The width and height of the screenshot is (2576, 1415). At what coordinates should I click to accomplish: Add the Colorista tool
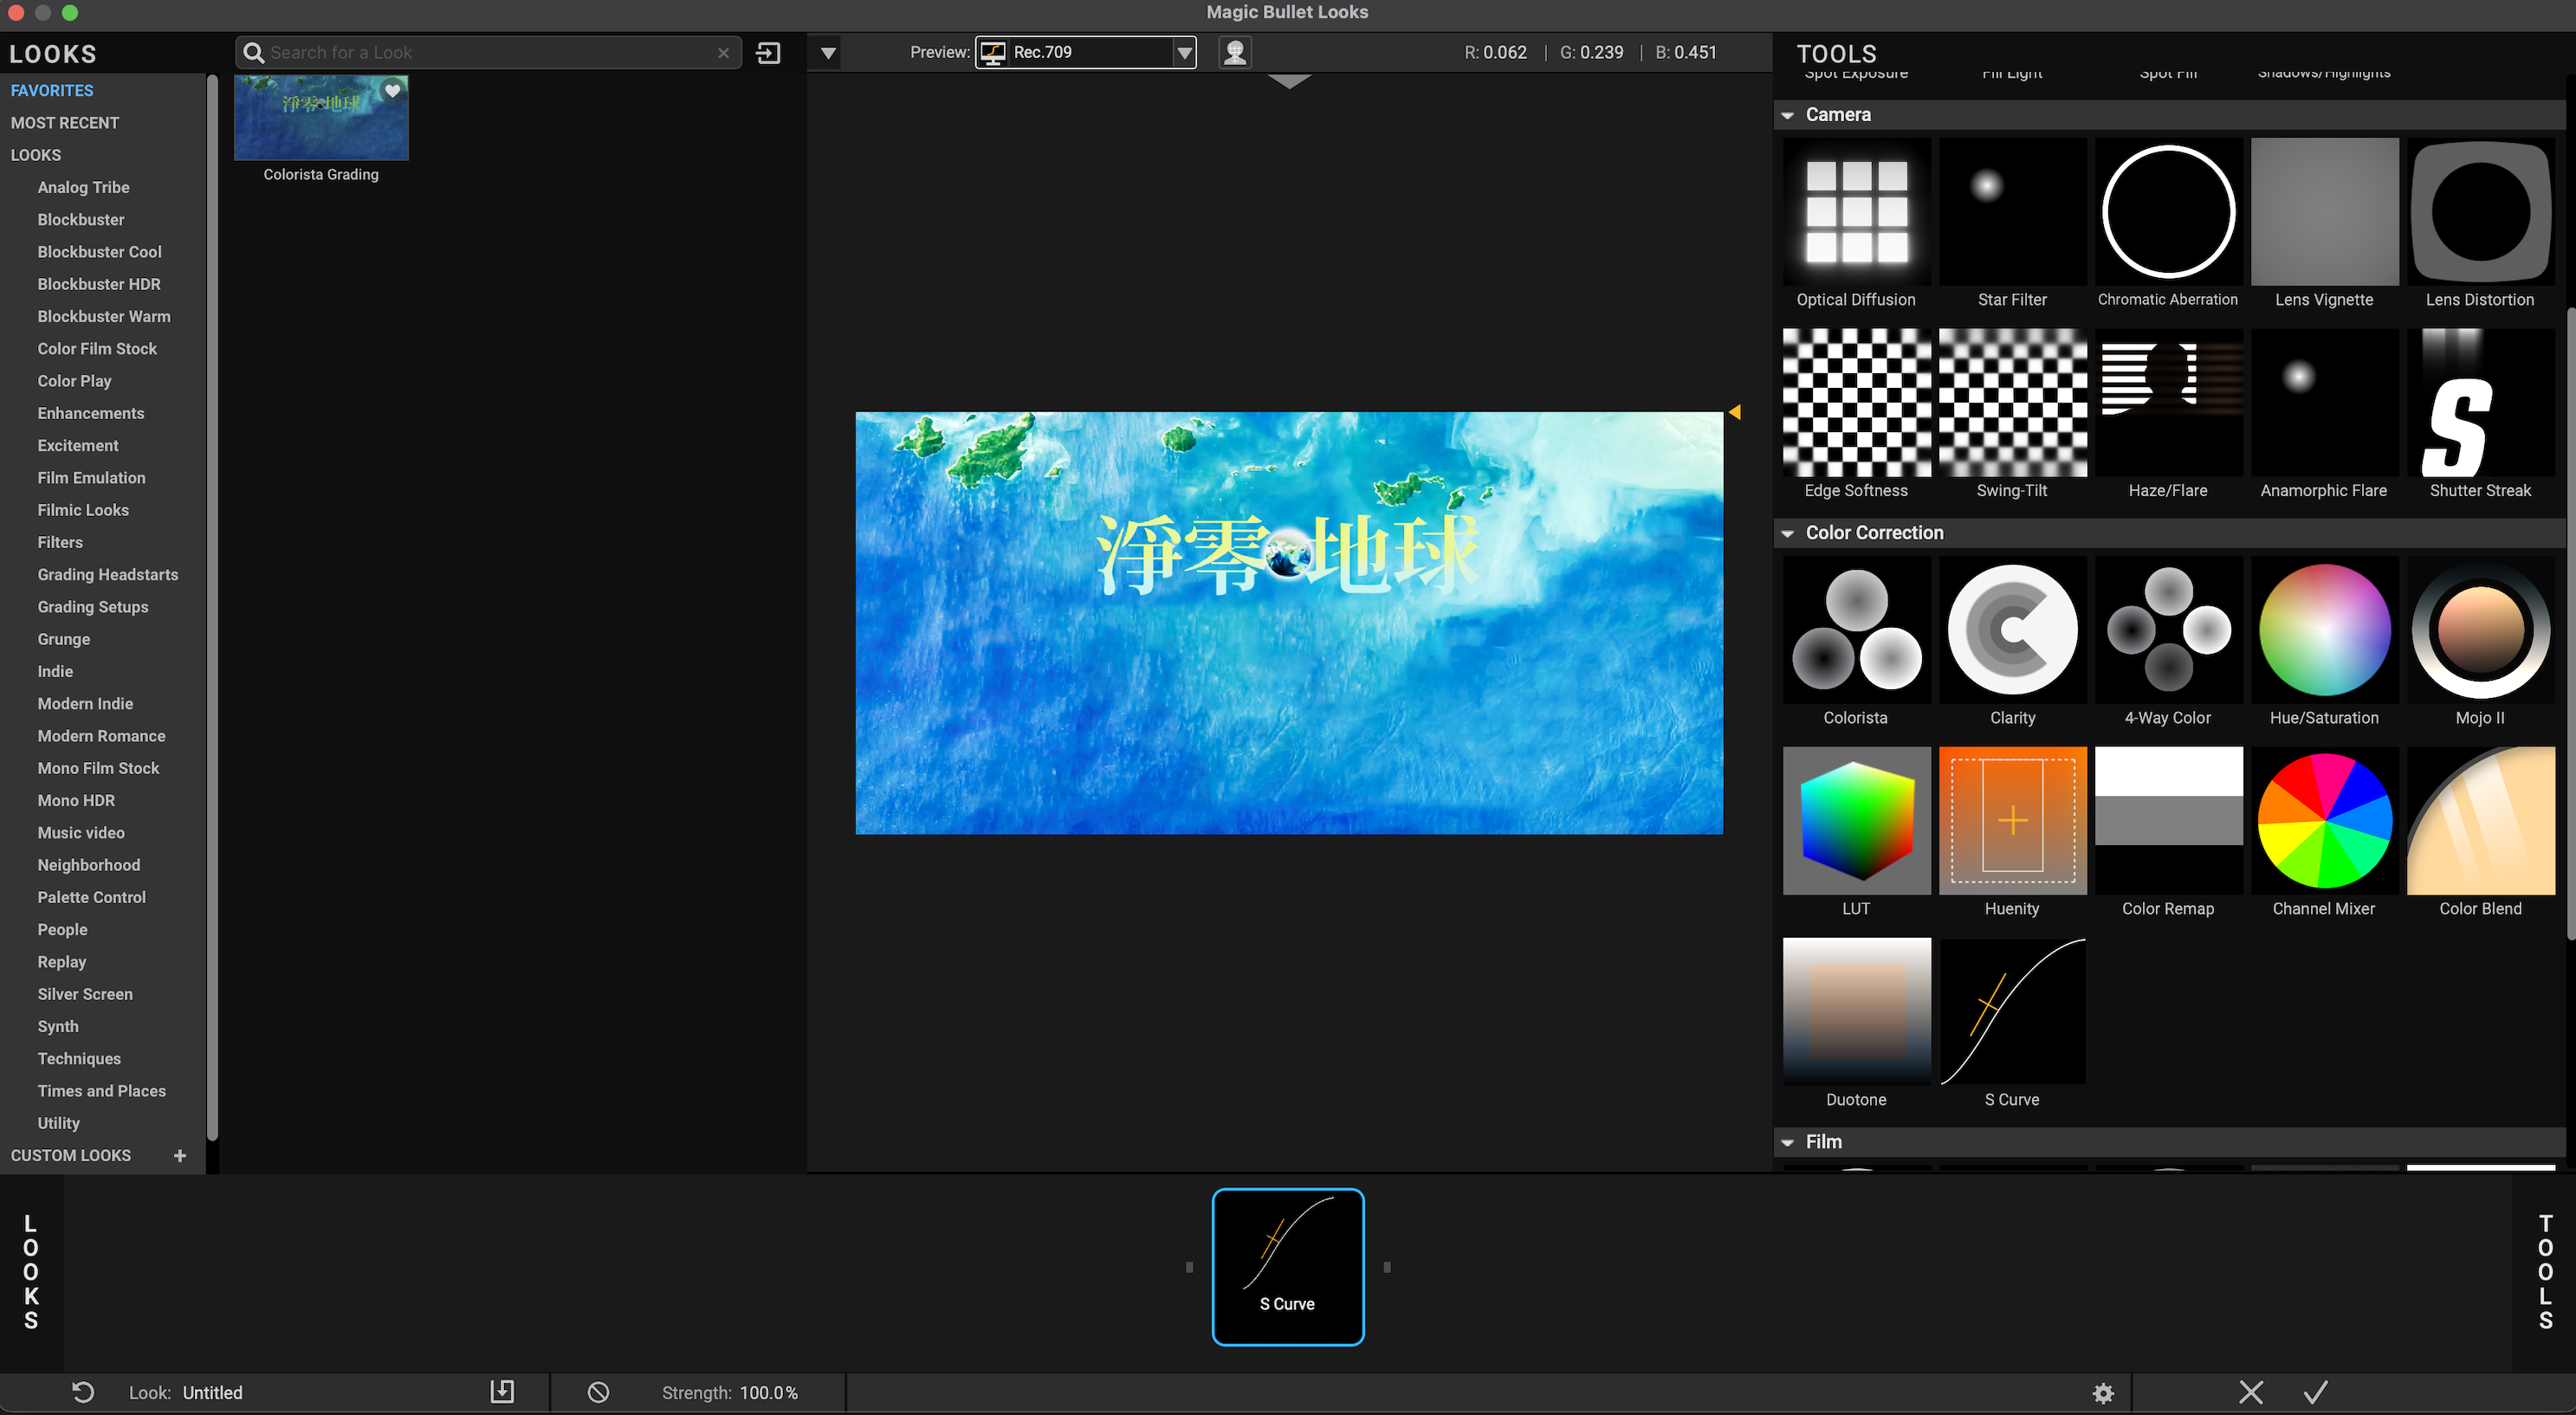[1856, 630]
